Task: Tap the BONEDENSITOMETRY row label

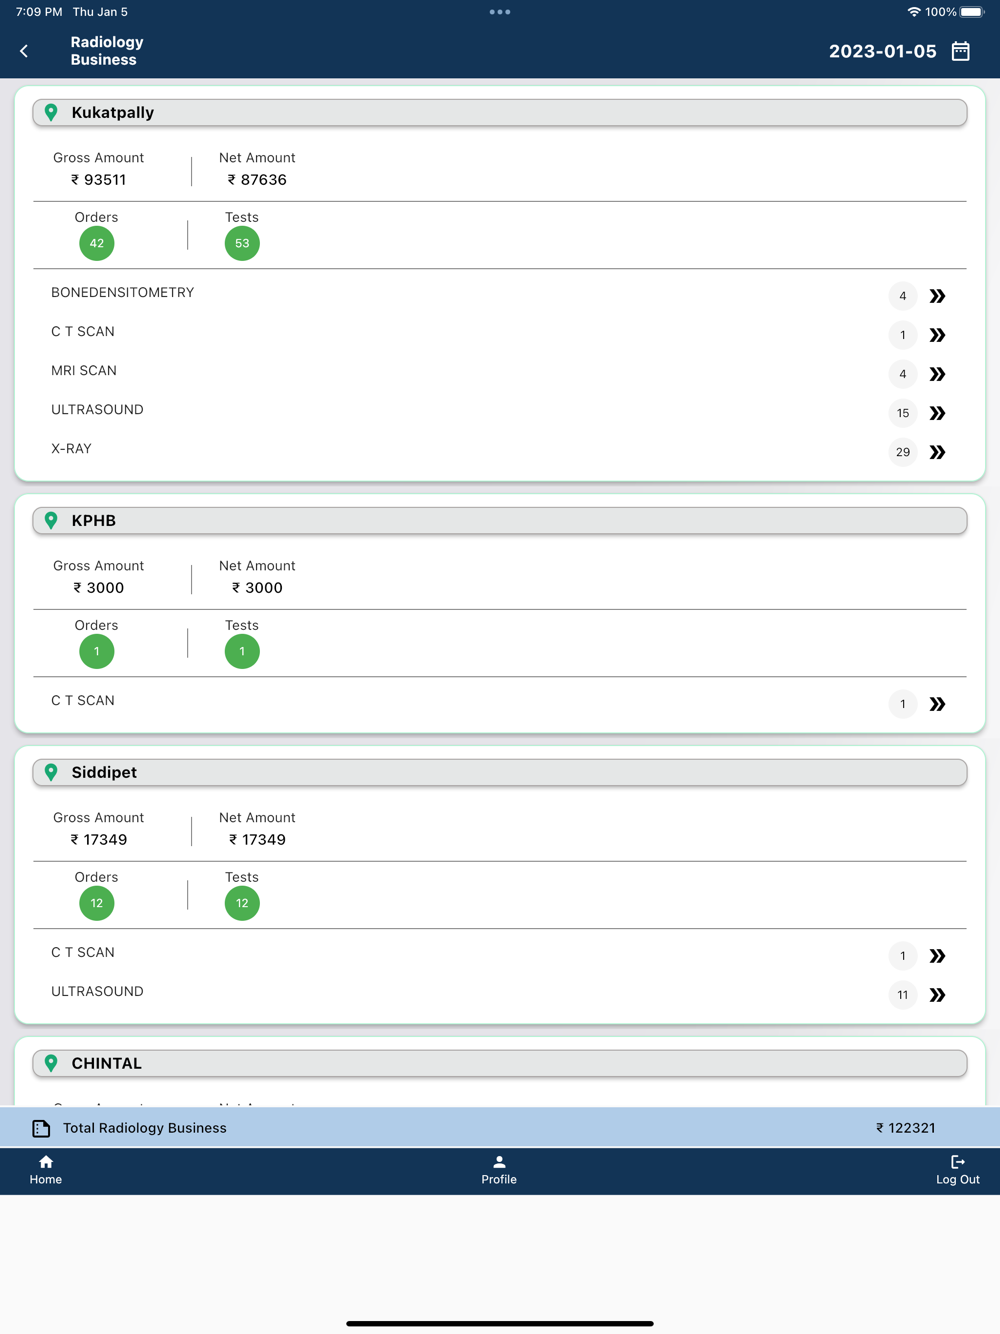Action: click(123, 293)
